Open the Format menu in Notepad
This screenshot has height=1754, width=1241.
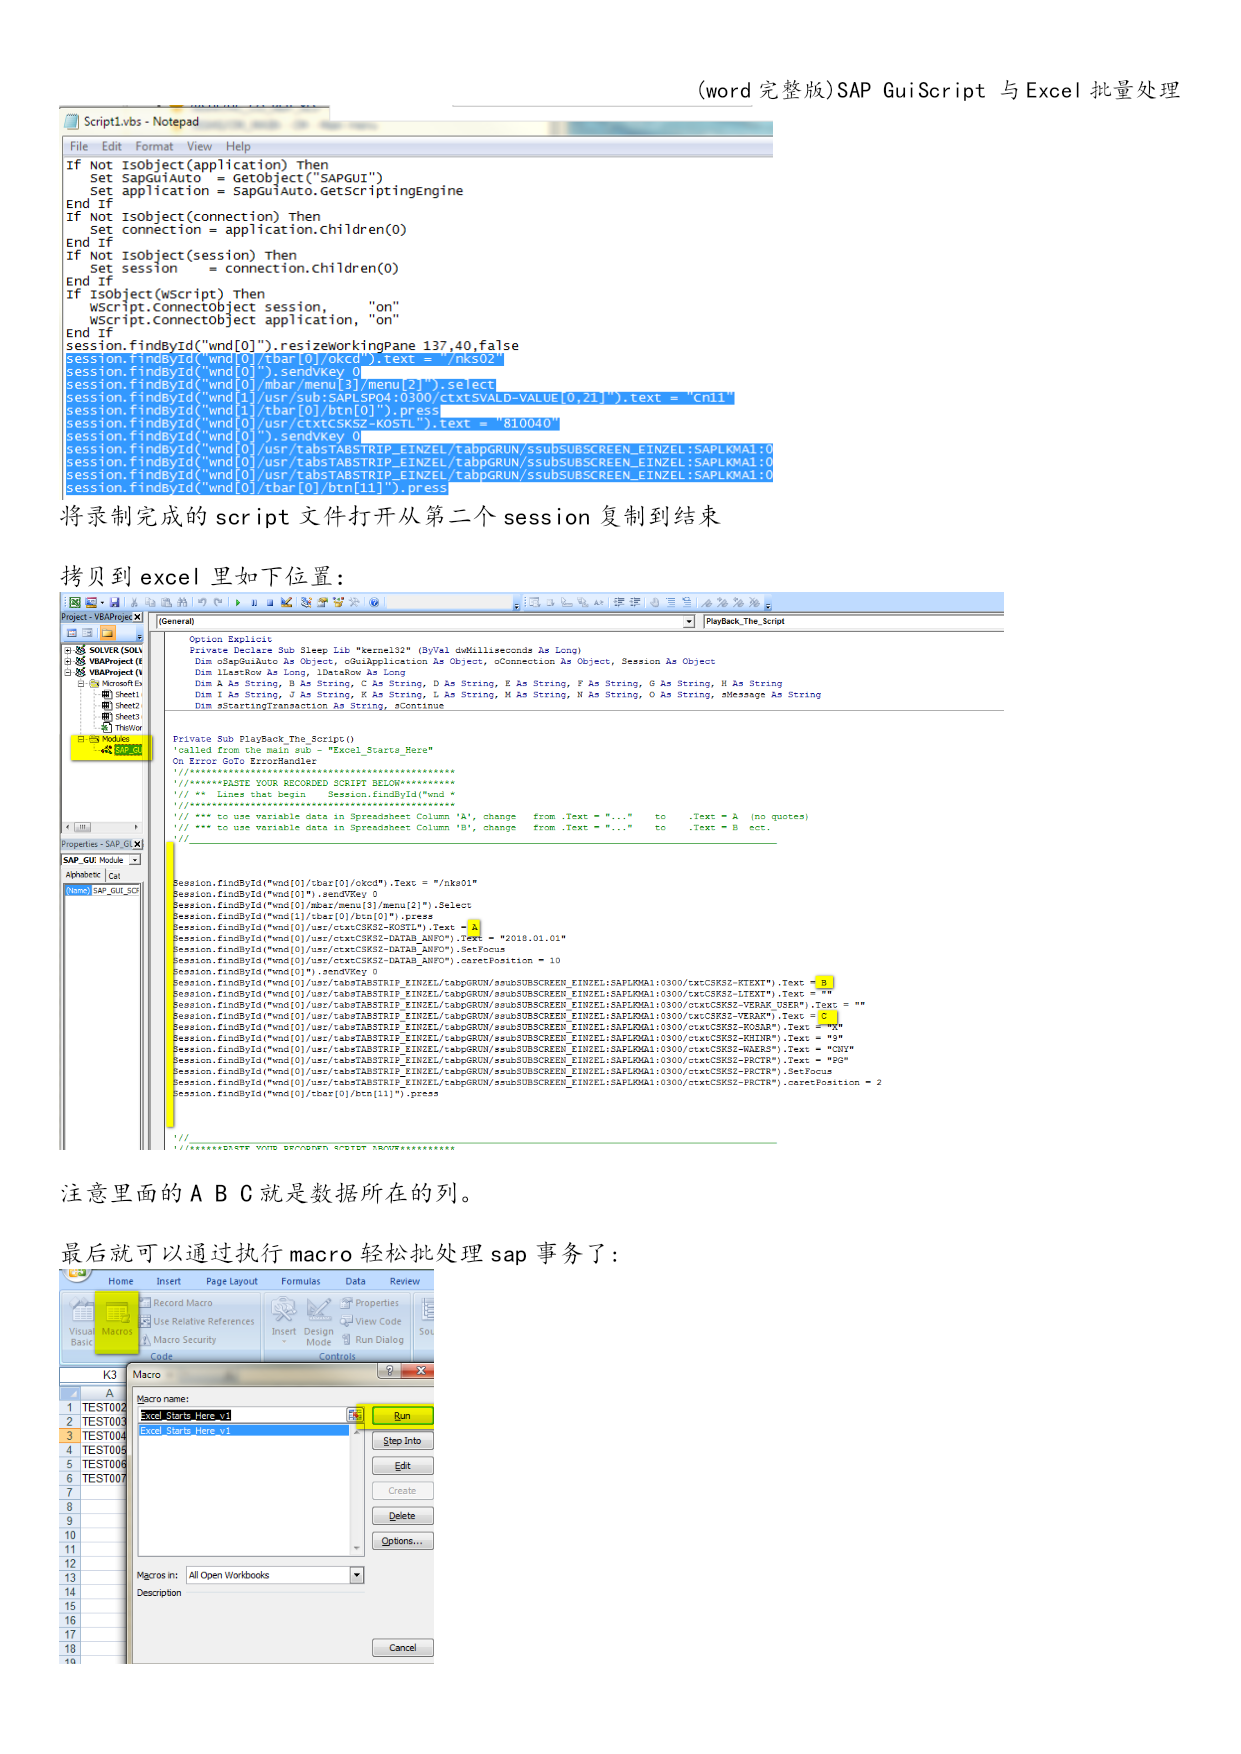coord(154,147)
